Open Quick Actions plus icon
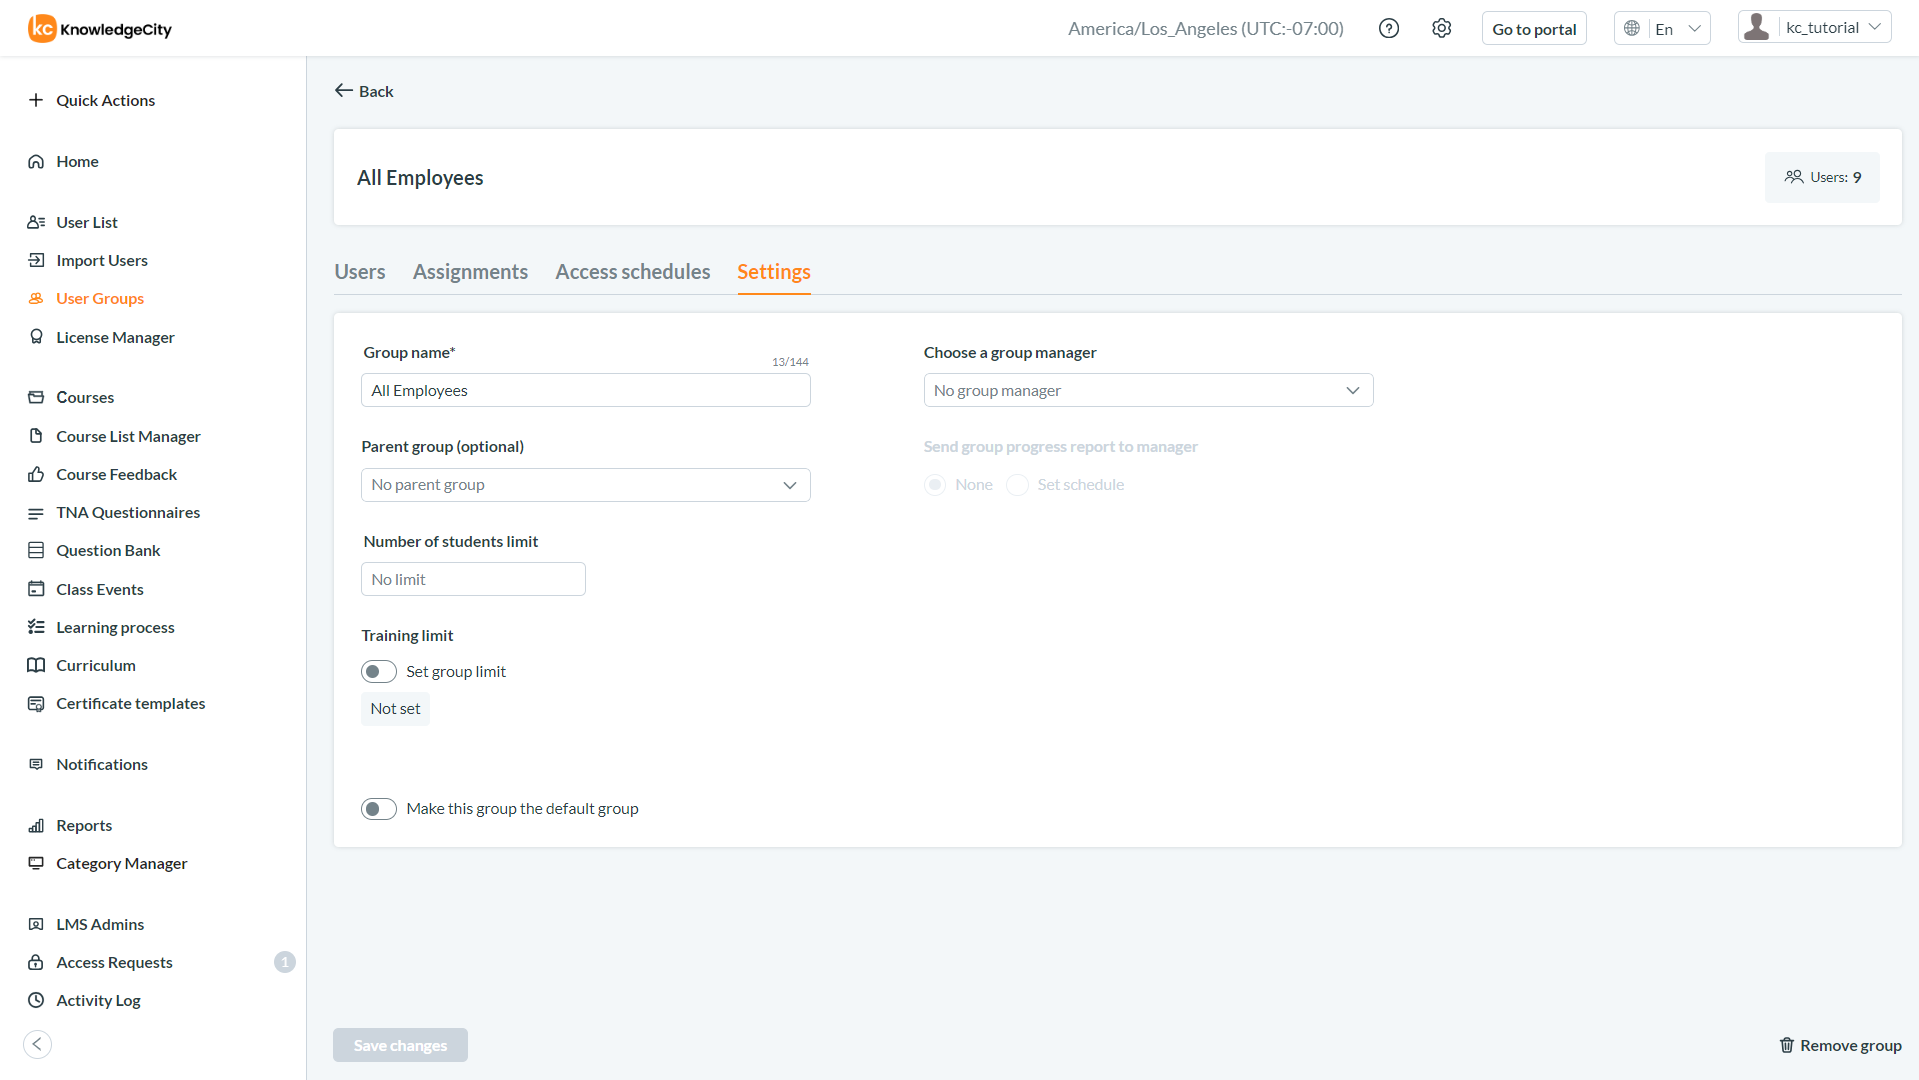Screen dimensions: 1919x1080 pos(36,100)
